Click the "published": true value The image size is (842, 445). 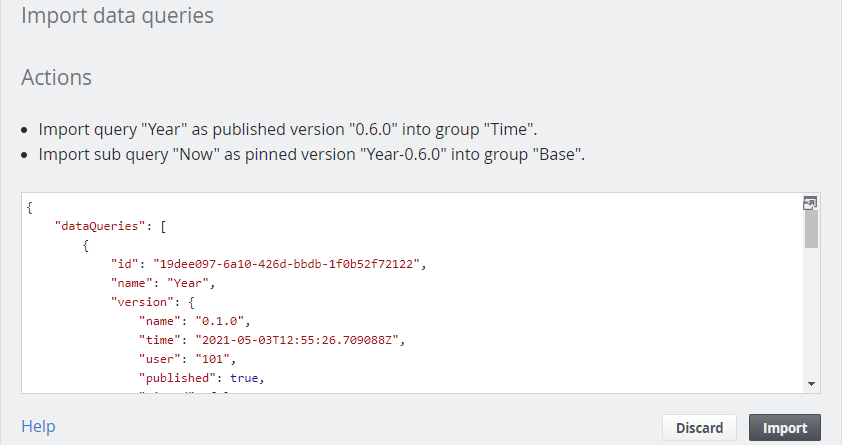coord(244,378)
